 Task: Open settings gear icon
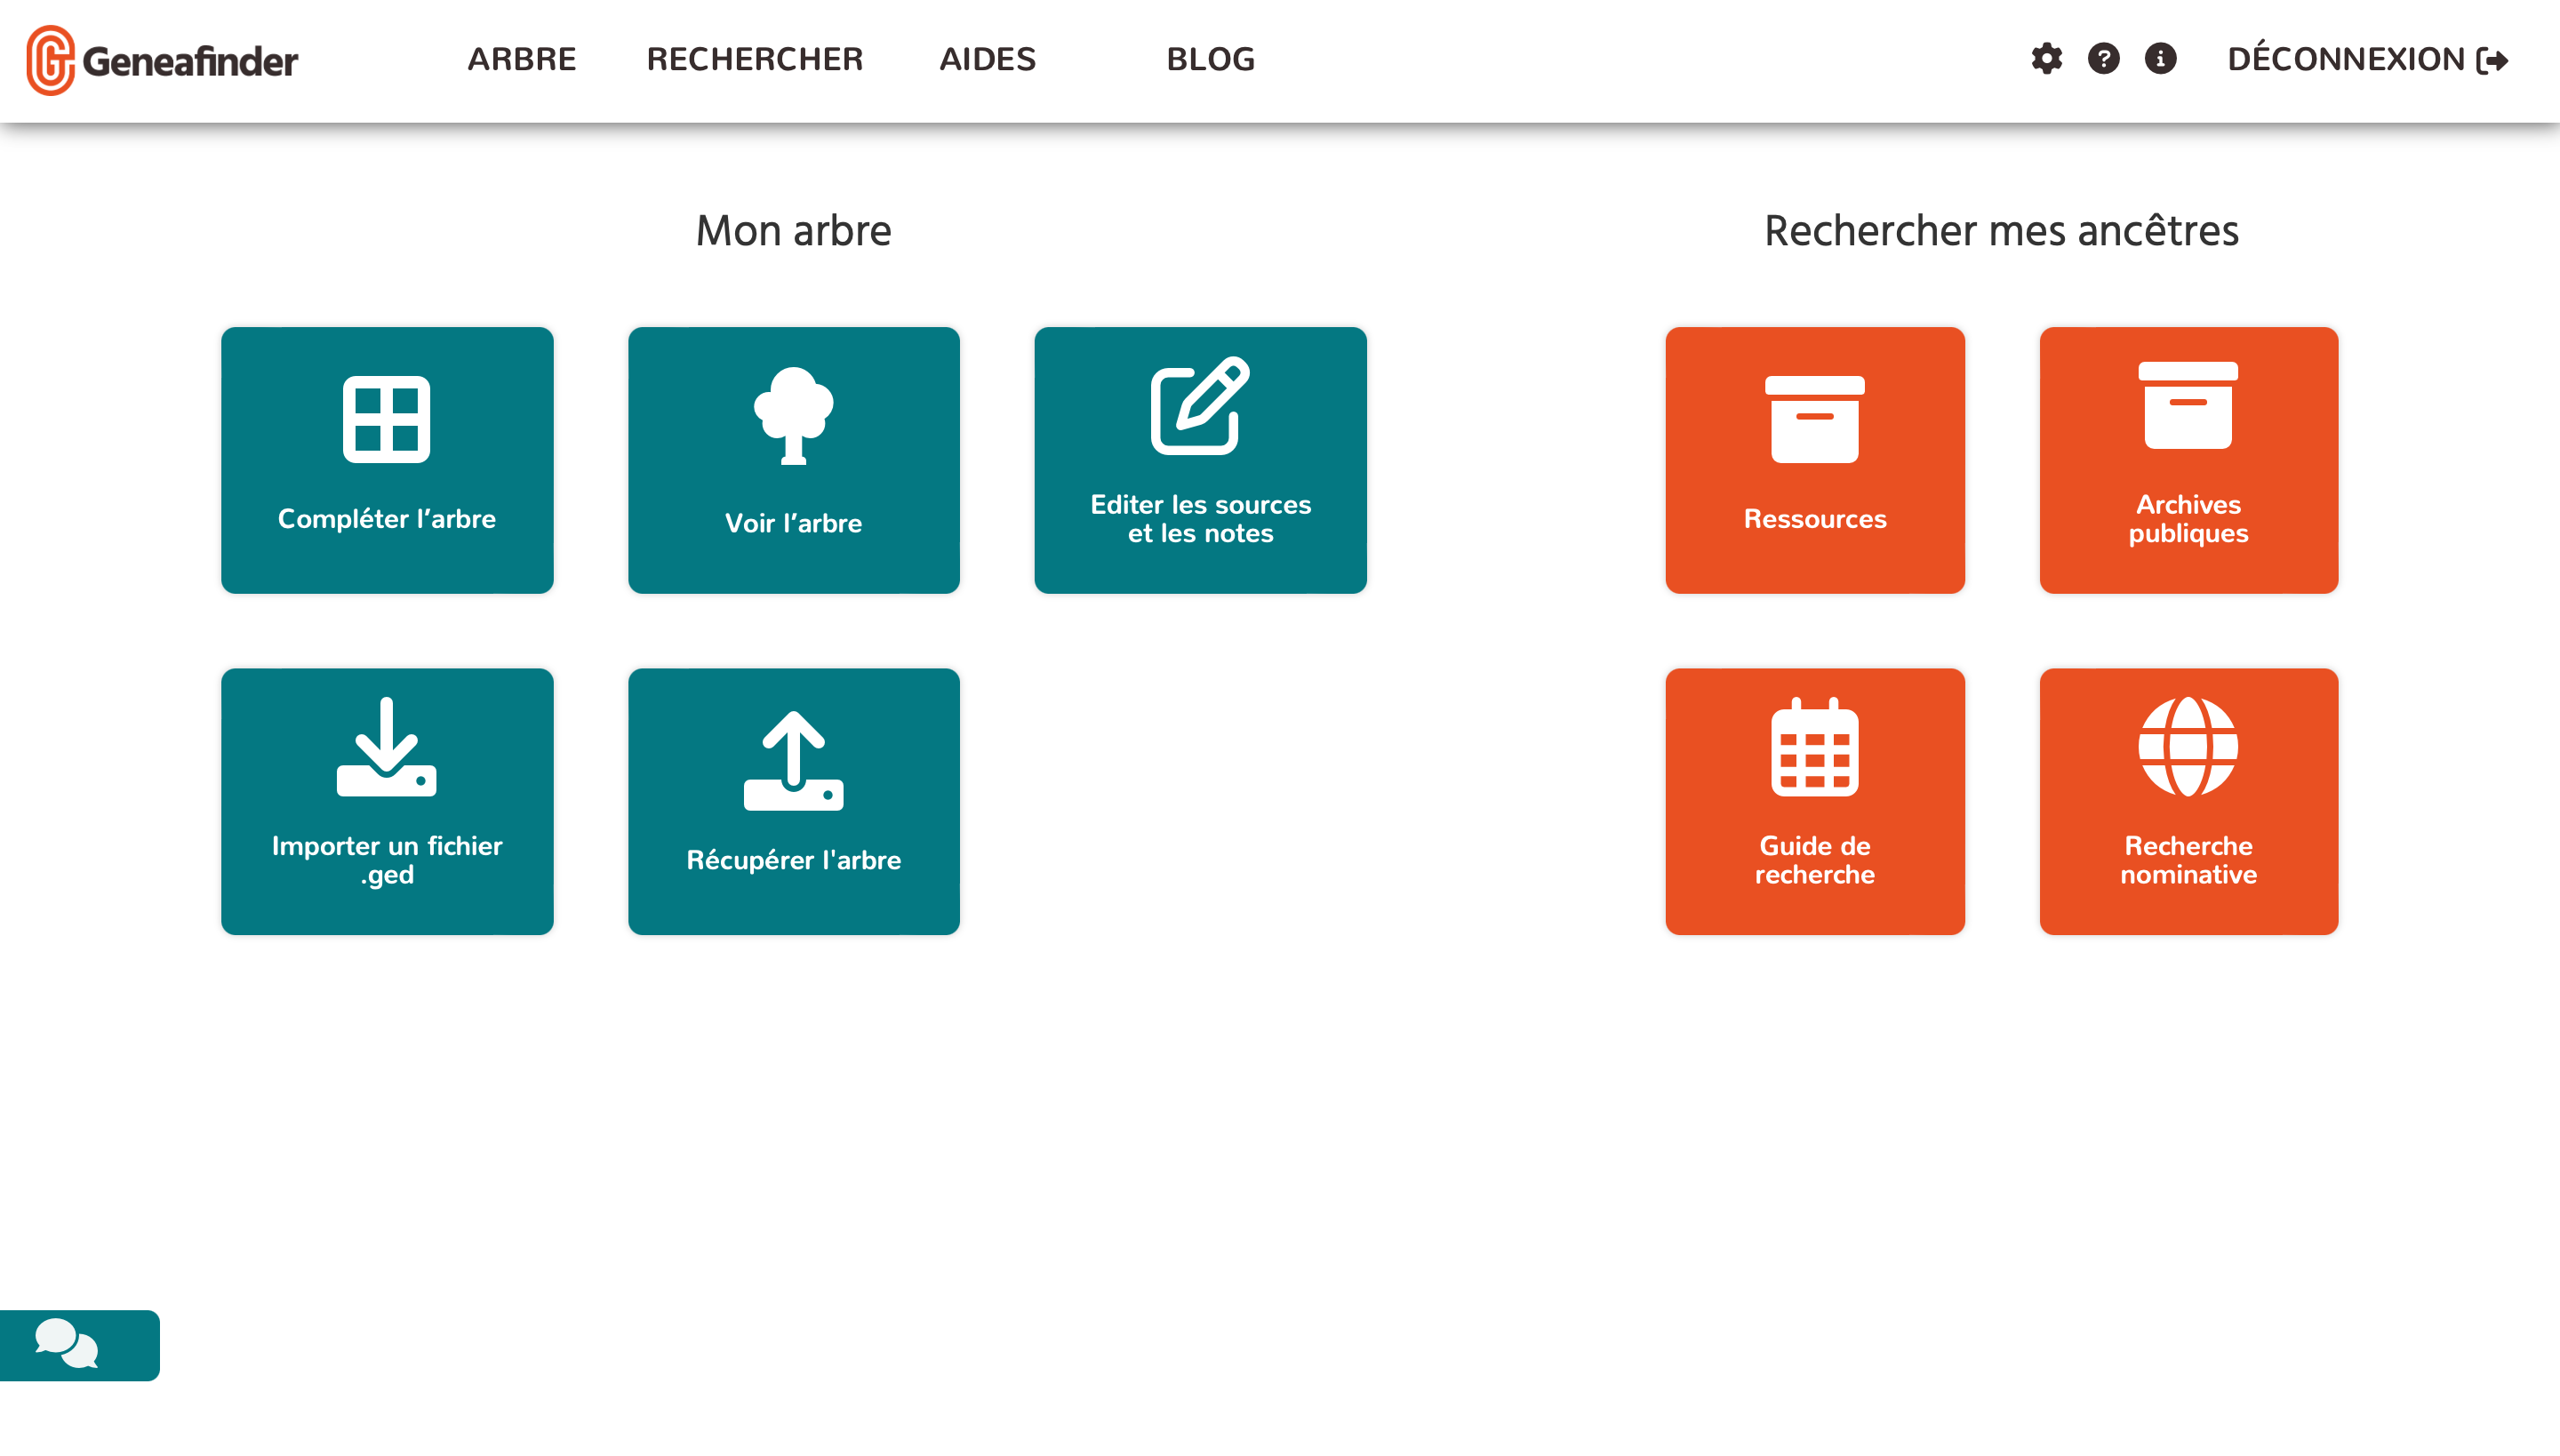point(2044,58)
